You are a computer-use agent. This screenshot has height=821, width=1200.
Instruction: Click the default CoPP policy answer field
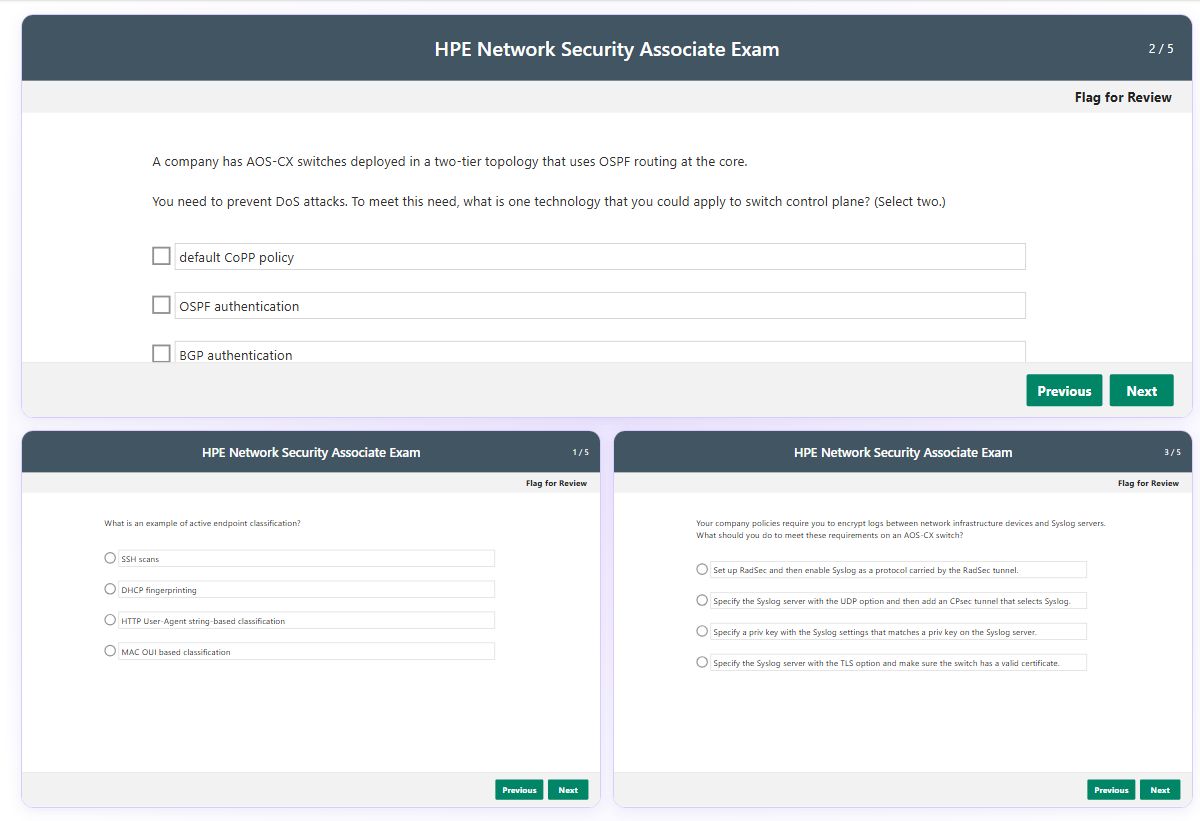pos(600,257)
